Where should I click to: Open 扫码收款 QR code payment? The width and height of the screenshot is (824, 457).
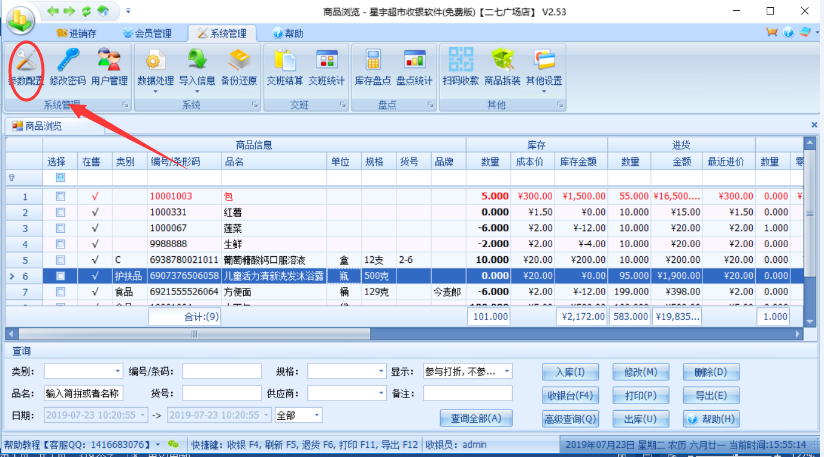coord(460,67)
